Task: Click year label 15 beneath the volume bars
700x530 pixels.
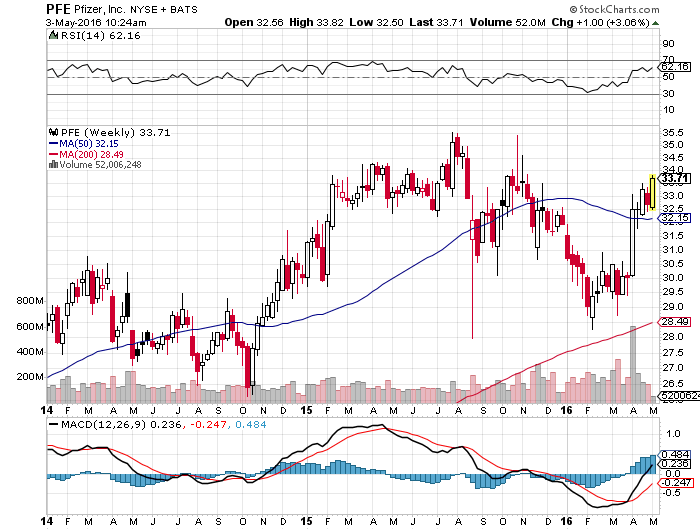Action: 306,410
